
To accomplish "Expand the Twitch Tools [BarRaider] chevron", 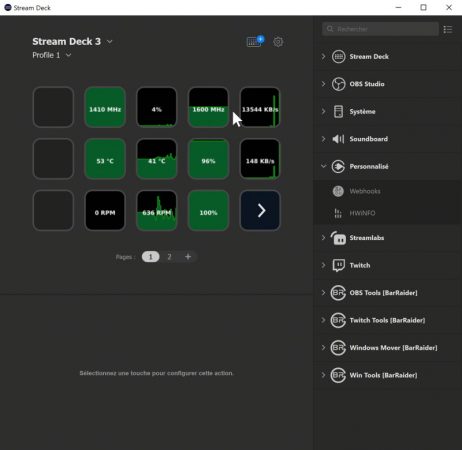I will pyautogui.click(x=323, y=320).
